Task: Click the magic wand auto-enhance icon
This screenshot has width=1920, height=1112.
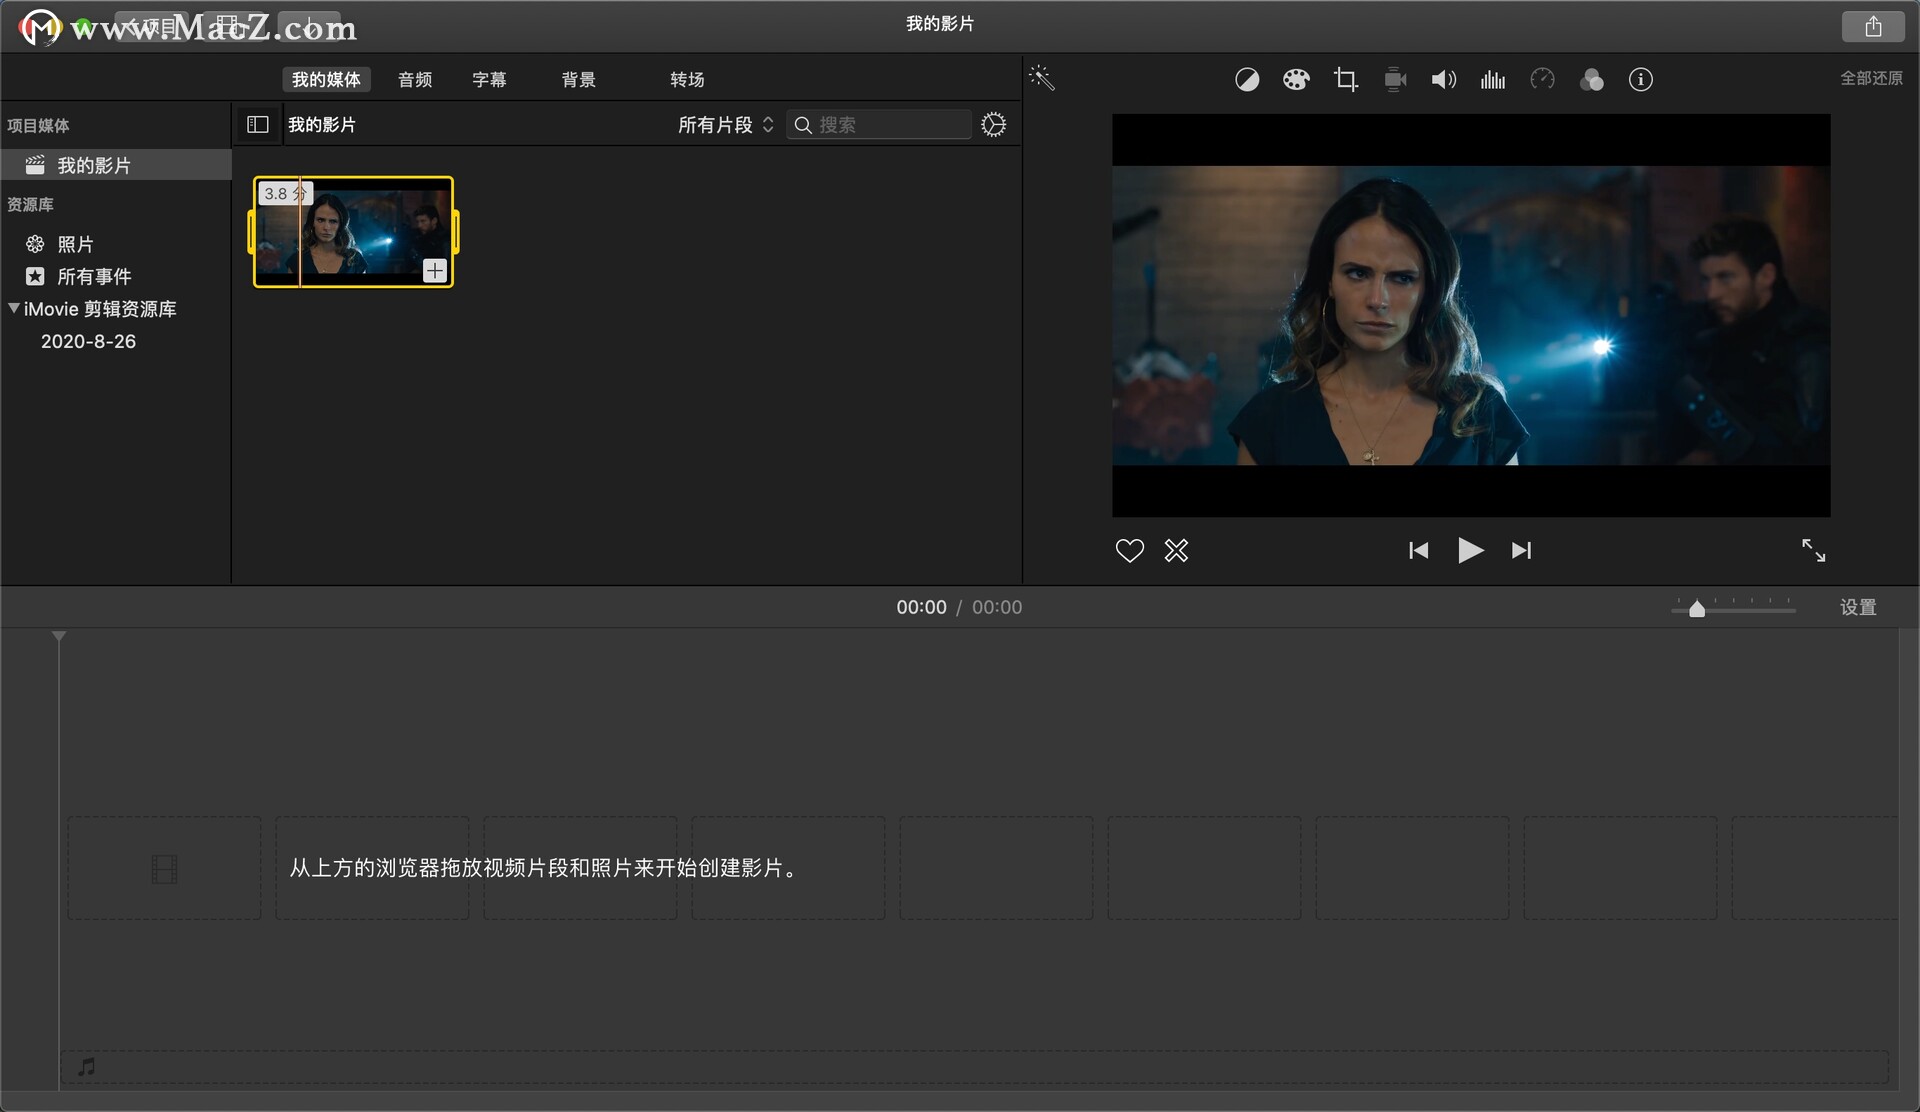Action: click(x=1041, y=78)
